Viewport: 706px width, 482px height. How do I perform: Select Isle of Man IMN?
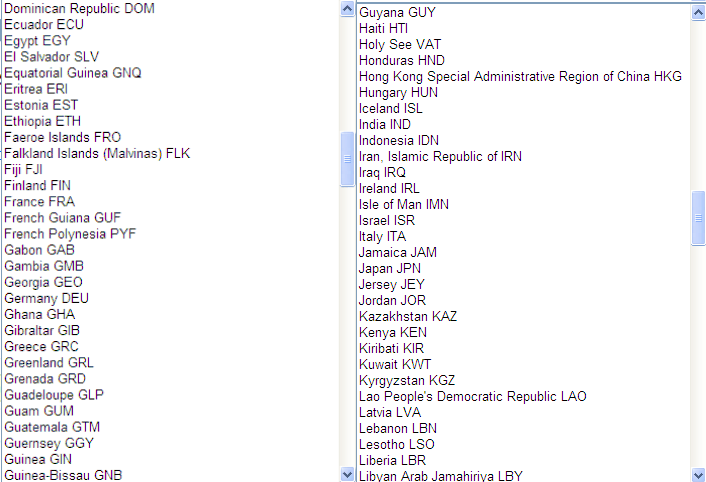coord(403,204)
